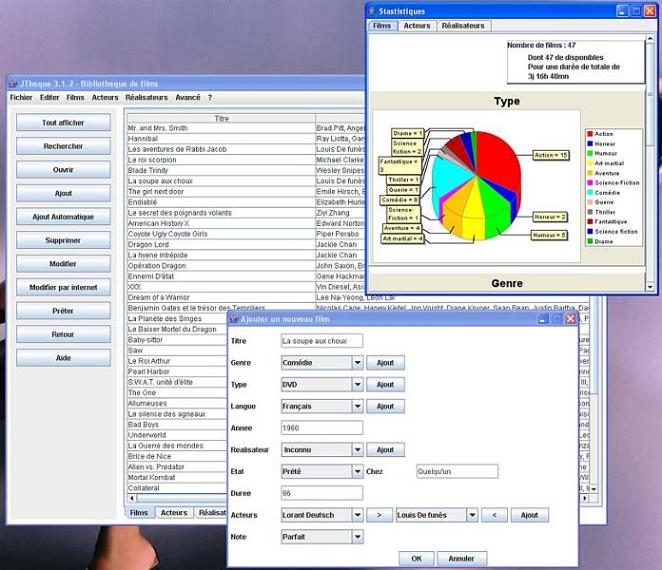Click the Prêter button
Viewport: 662px width, 570px height.
click(x=63, y=311)
